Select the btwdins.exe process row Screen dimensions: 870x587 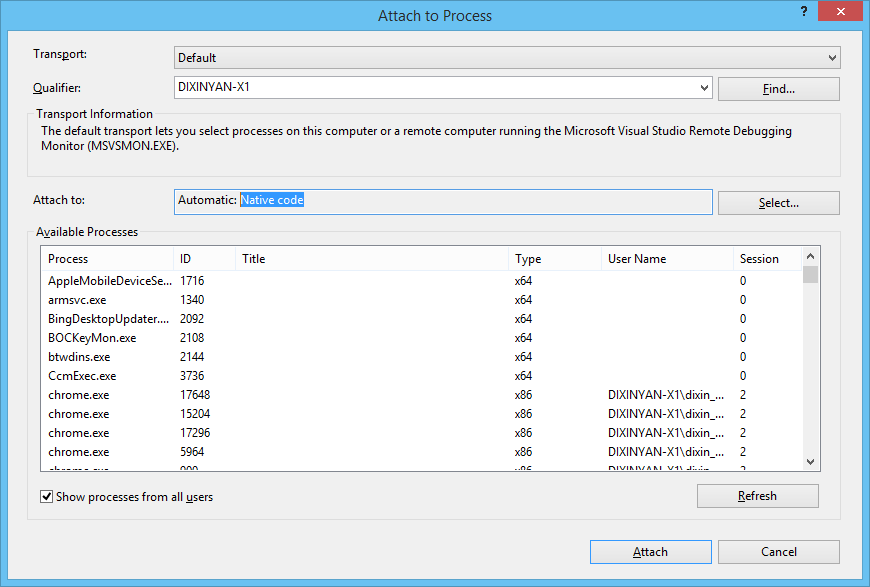tap(422, 357)
